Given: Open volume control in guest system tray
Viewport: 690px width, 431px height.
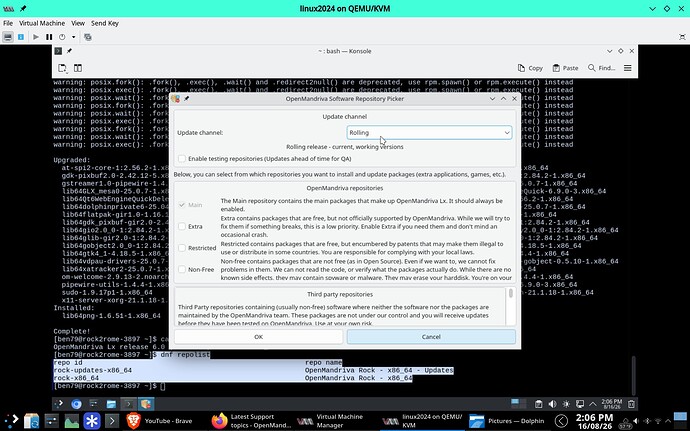Looking at the screenshot, I should 552,404.
